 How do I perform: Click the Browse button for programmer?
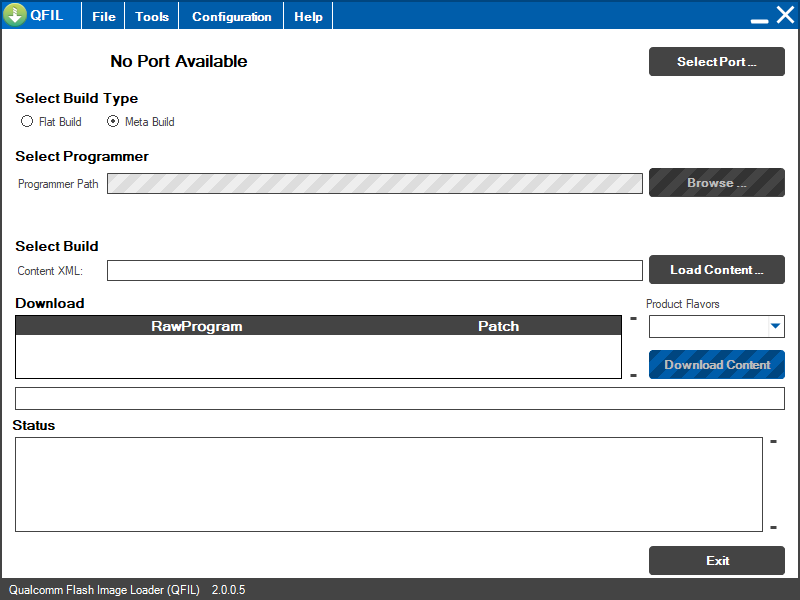[x=716, y=183]
